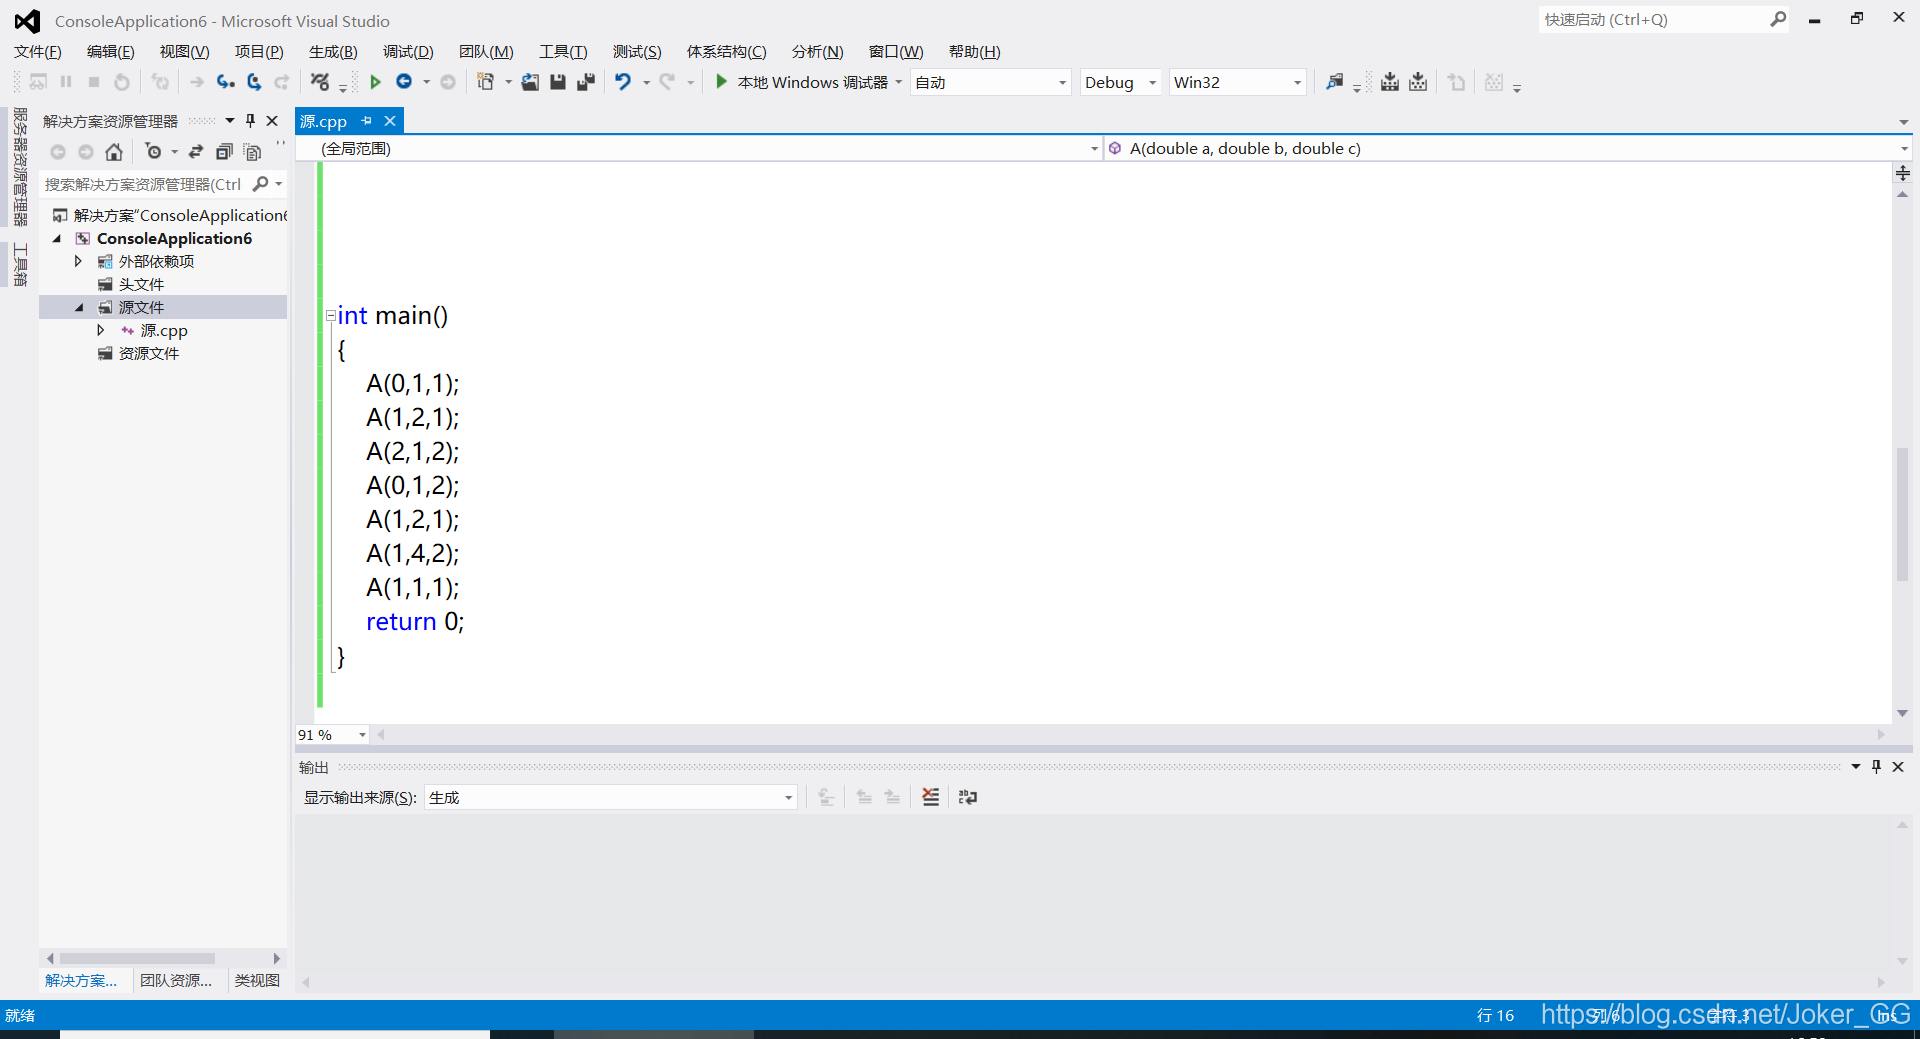1920x1039 pixels.
Task: Click the first build solution icon right of Win32
Action: point(1390,82)
